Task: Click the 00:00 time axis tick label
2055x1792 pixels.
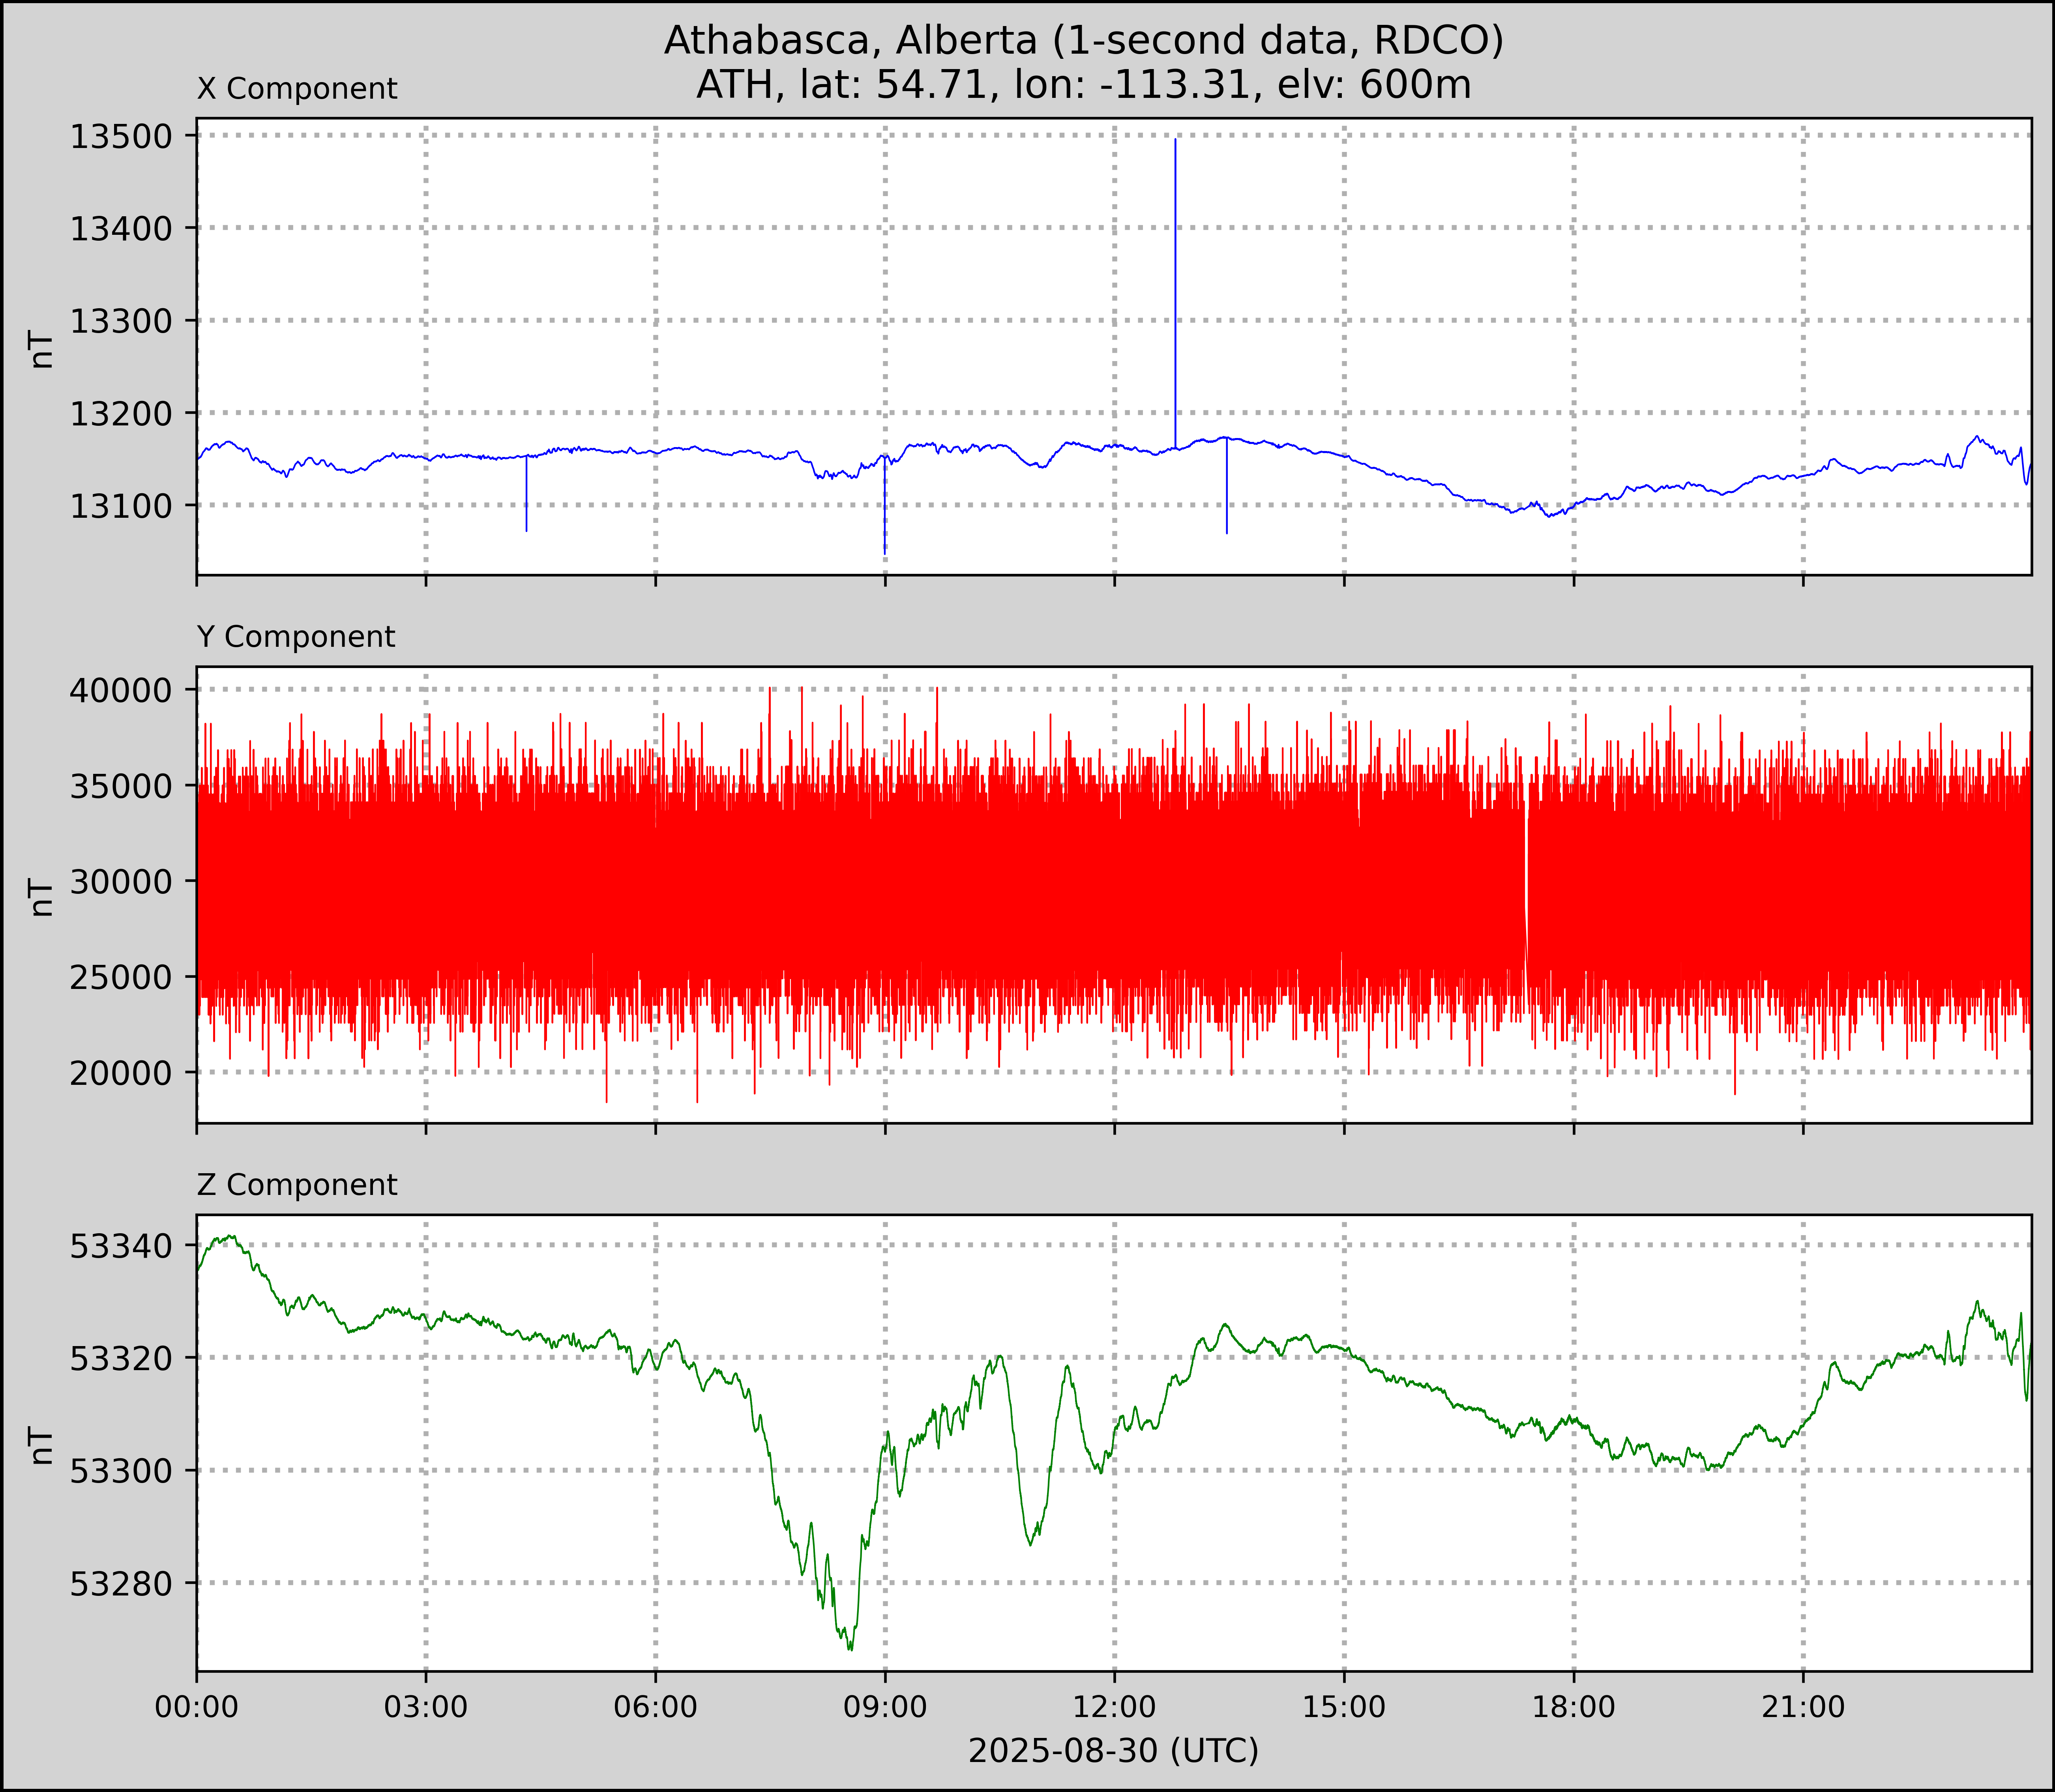Action: tap(197, 1707)
